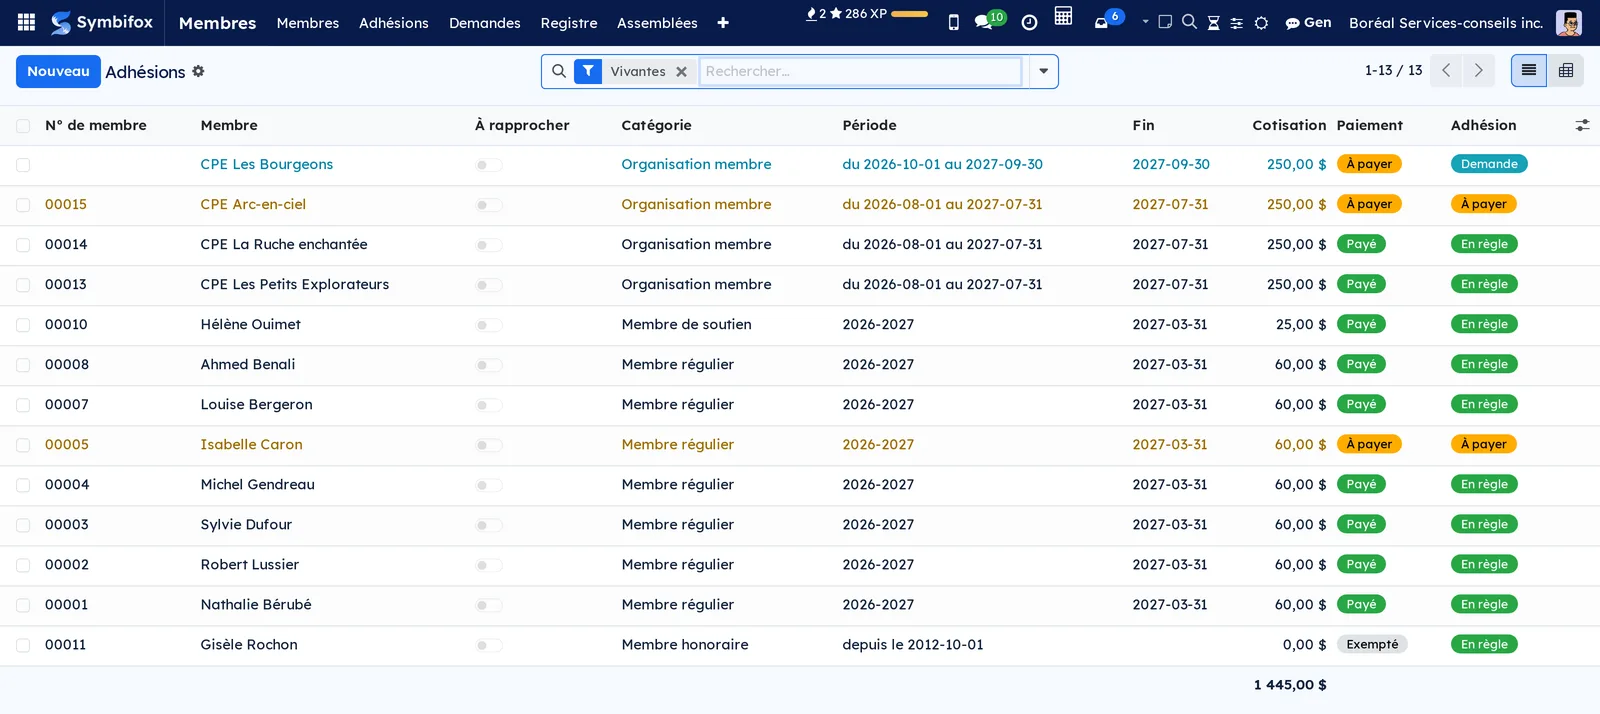
Task: Select all rows with header checkbox
Action: [x=23, y=126]
